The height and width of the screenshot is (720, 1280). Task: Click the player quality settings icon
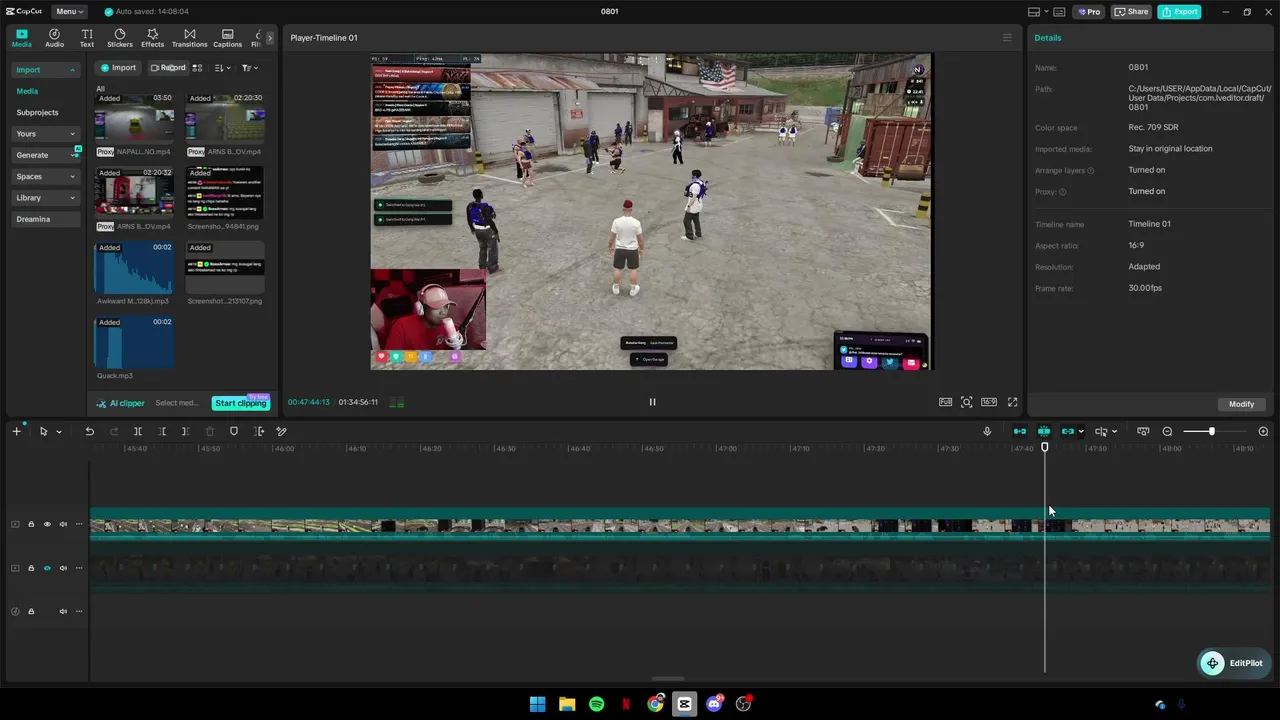coord(945,402)
